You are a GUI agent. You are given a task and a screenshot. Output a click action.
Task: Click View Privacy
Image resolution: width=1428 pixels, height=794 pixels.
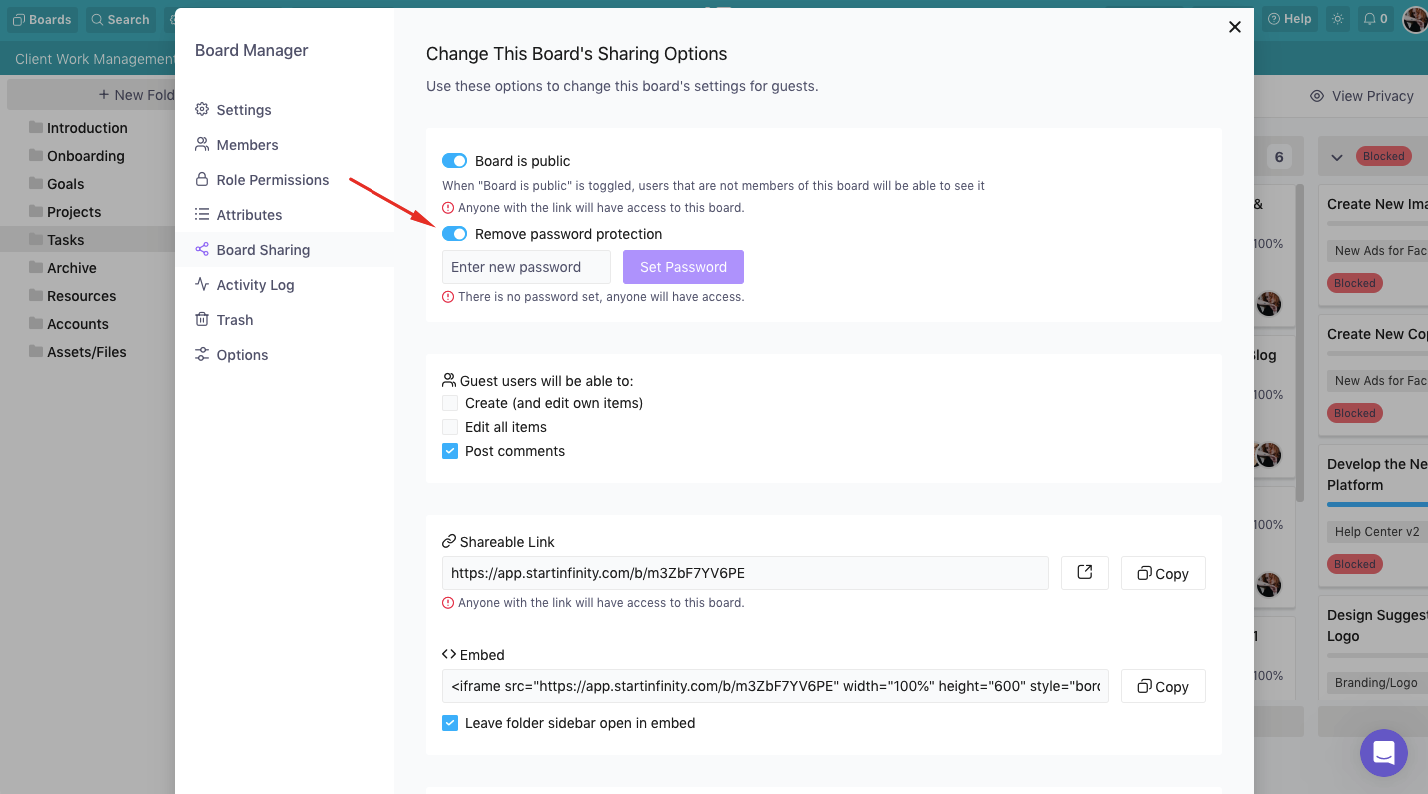pyautogui.click(x=1362, y=96)
